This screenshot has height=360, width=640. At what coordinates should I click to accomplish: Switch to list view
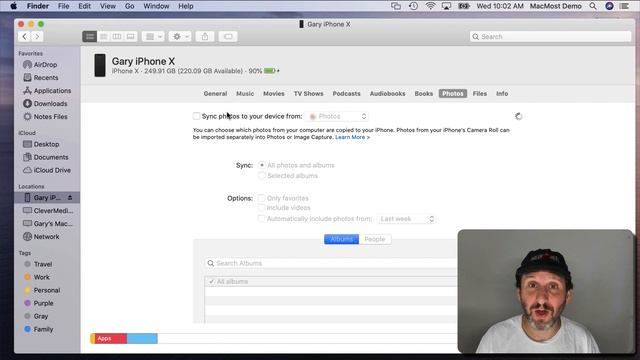103,36
